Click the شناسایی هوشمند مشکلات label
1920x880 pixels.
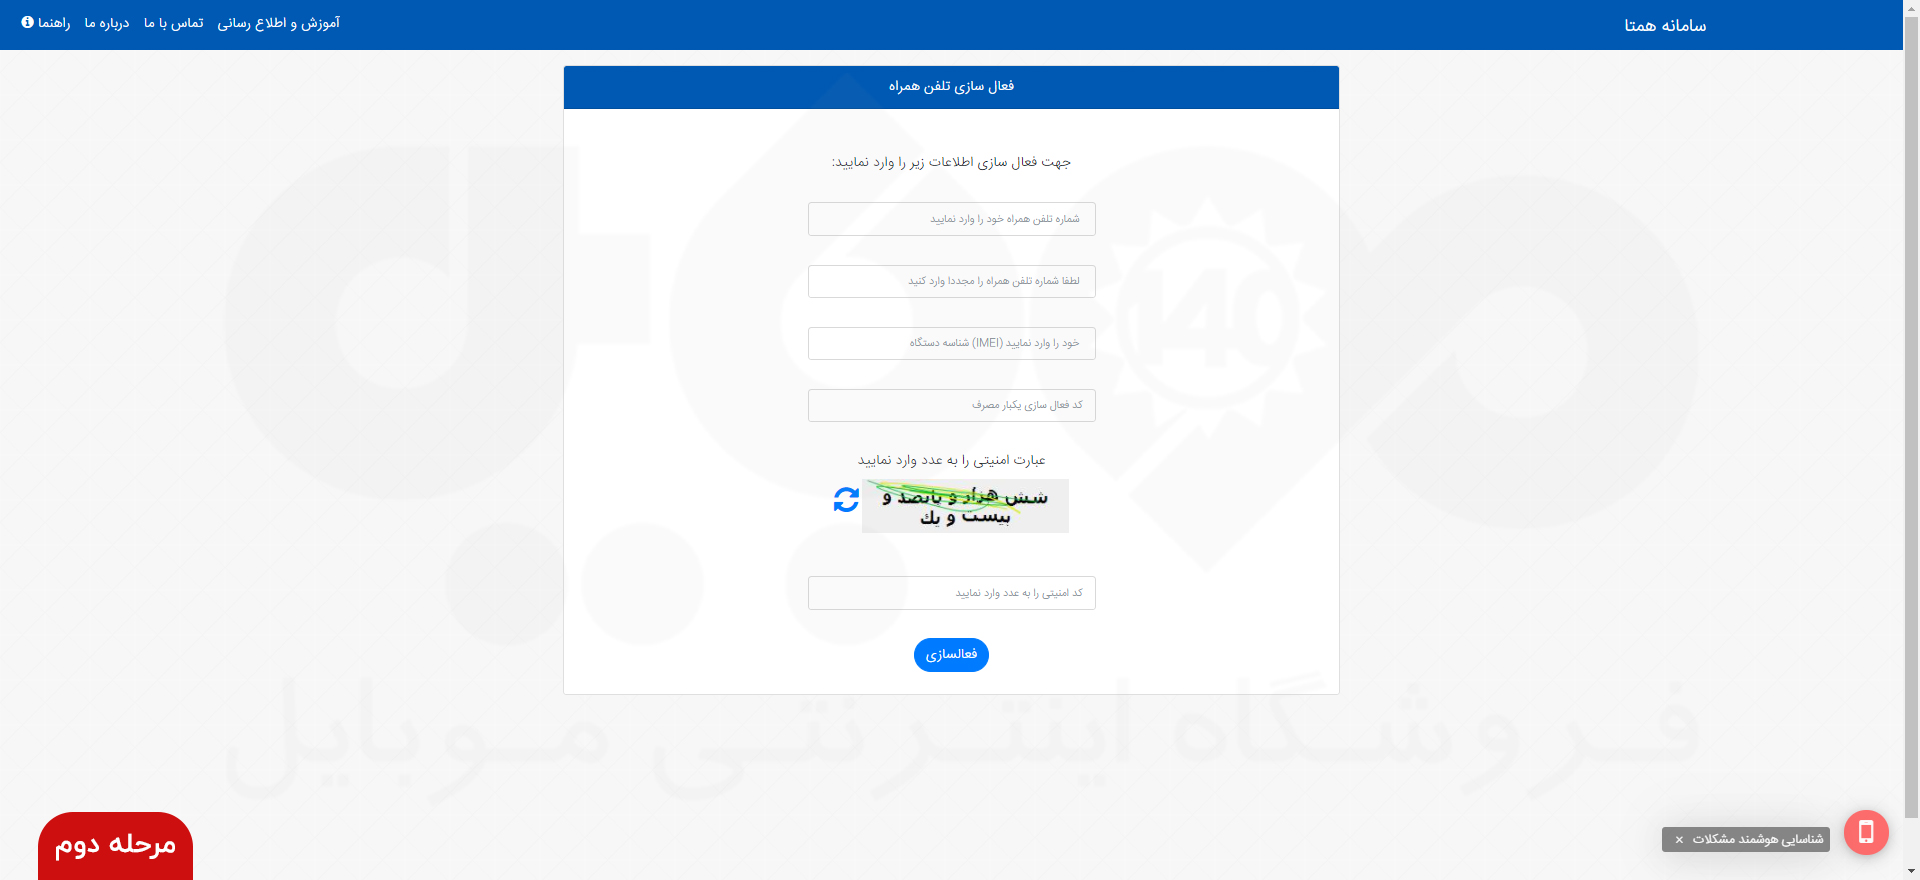(x=1758, y=840)
